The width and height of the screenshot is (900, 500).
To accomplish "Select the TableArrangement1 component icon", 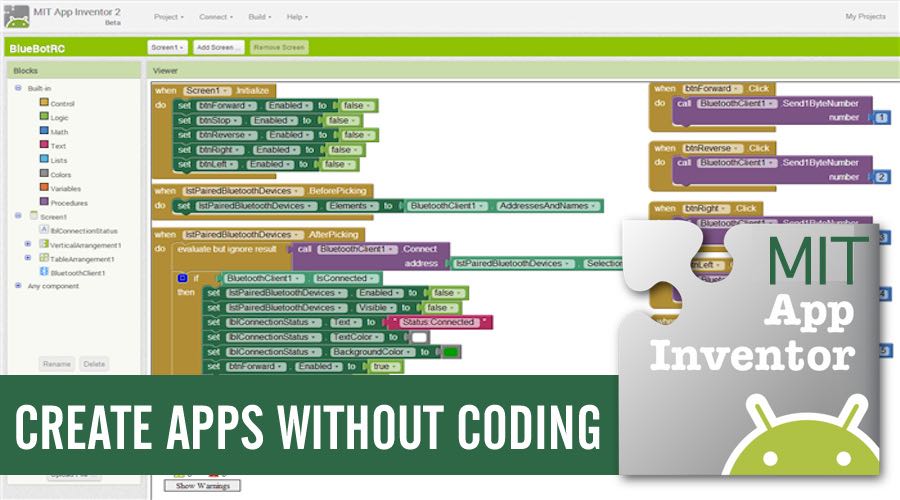I will coord(44,258).
